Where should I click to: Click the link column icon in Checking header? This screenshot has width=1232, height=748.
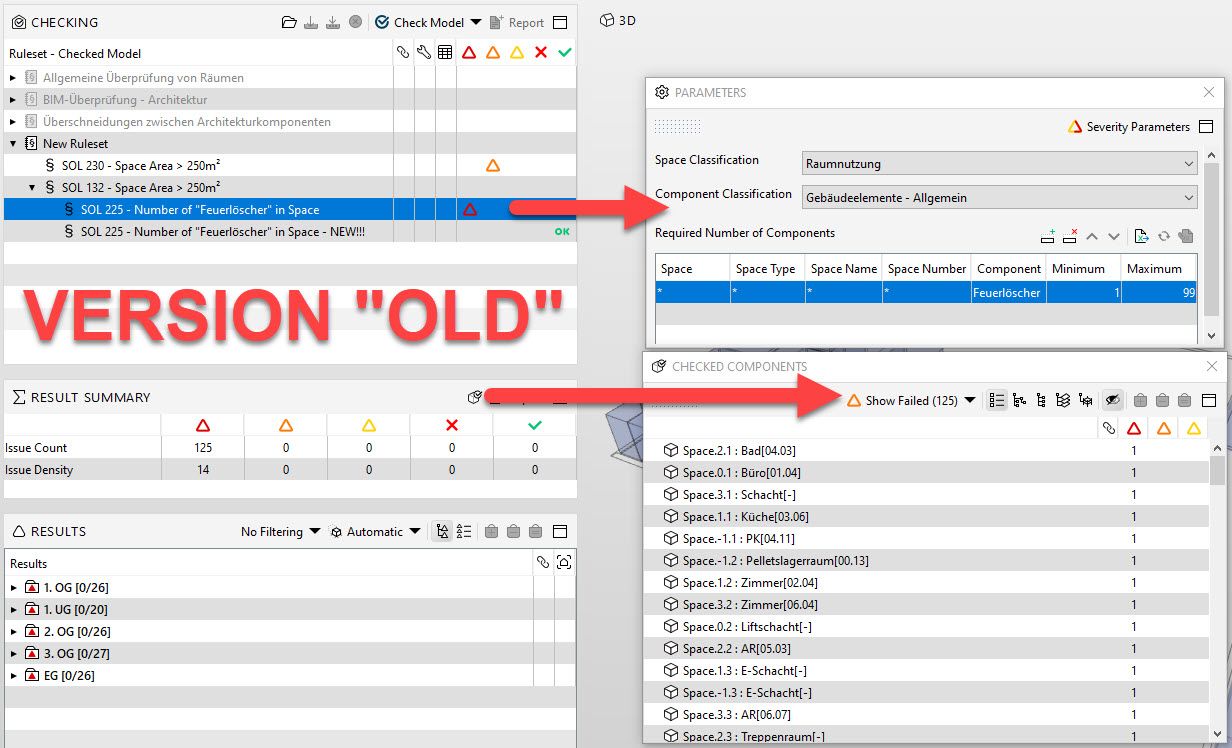point(403,53)
